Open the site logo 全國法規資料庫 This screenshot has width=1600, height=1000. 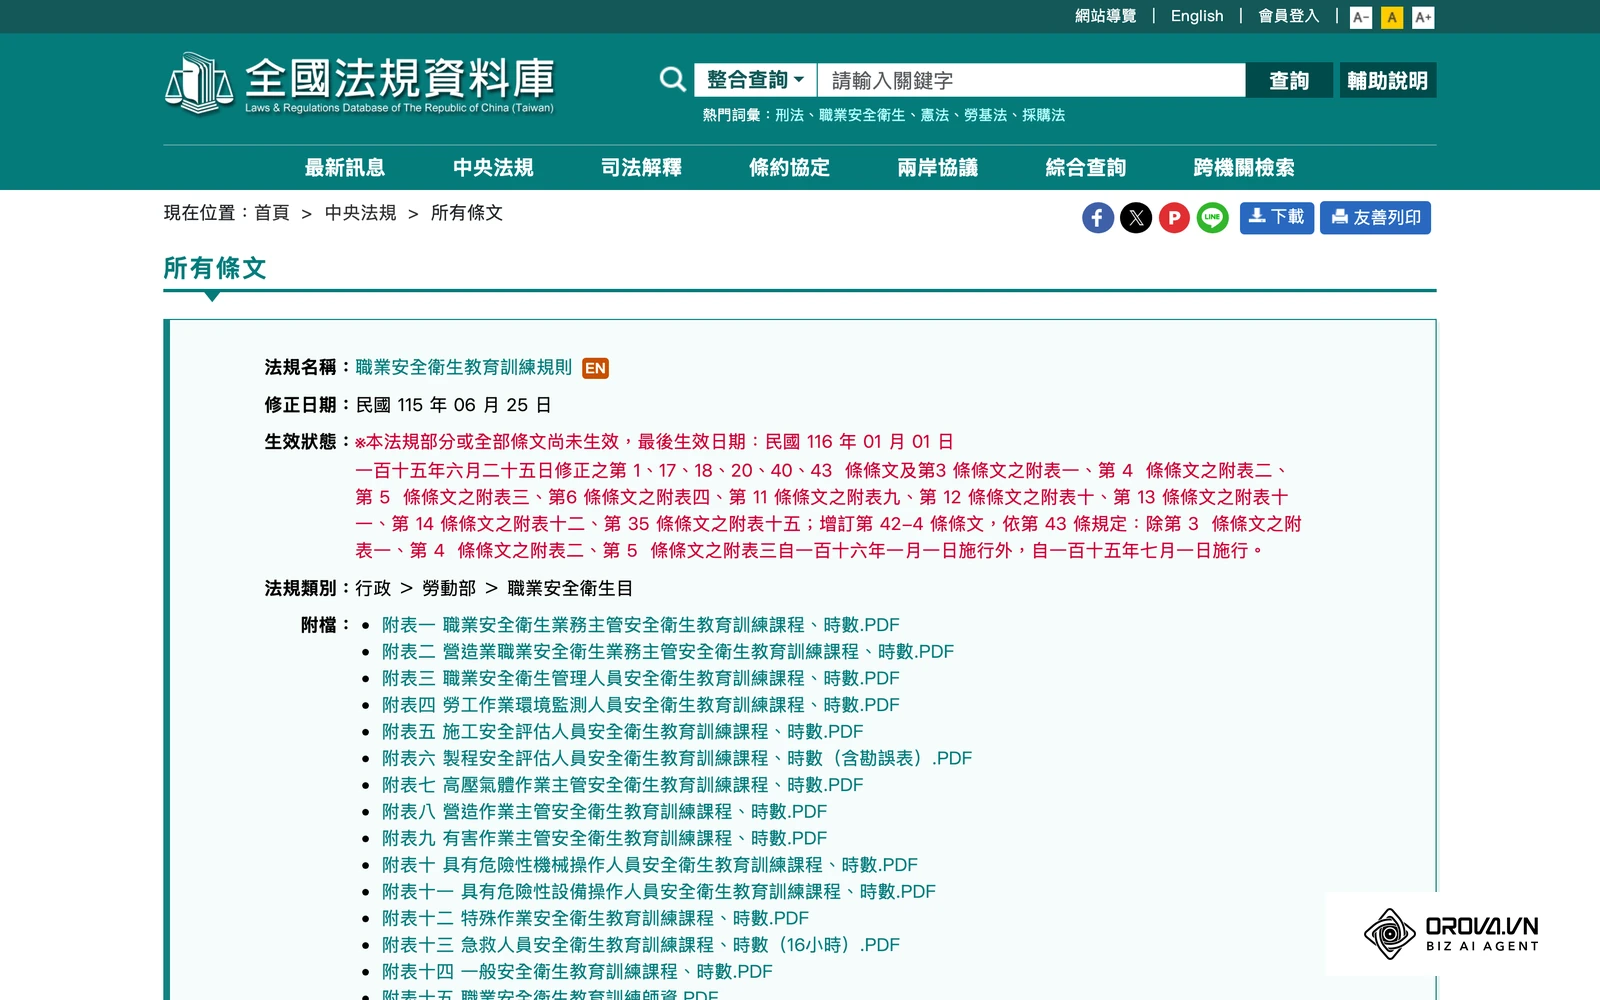(x=360, y=83)
